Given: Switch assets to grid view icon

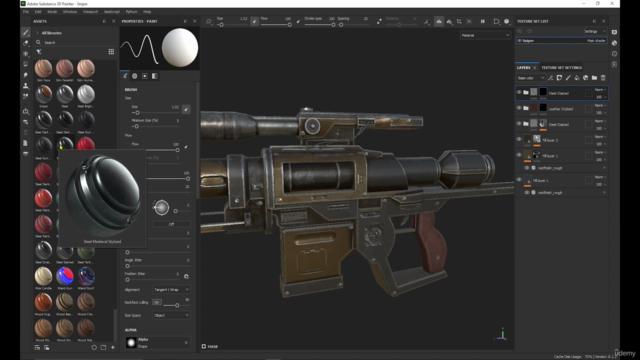Looking at the screenshot, I should 111,52.
